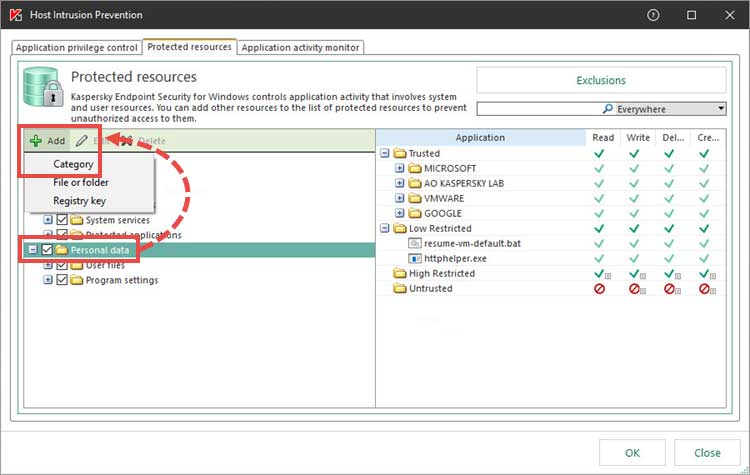Click the OK button

(x=632, y=453)
